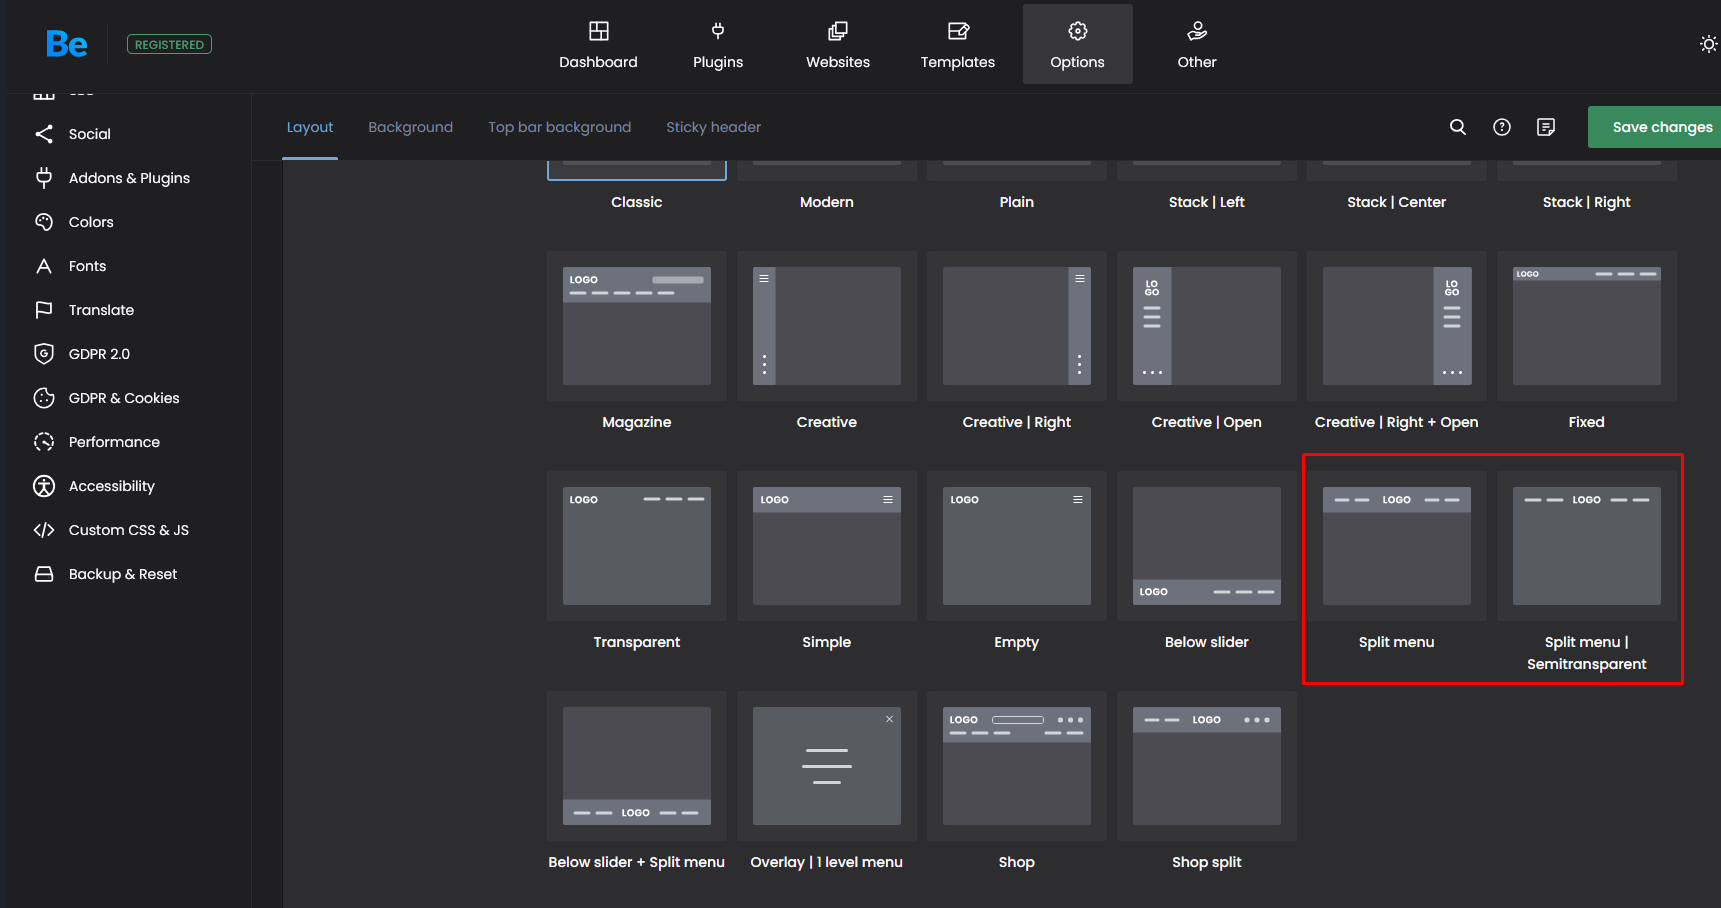
Task: Select the Fixed header layout
Action: tap(1587, 326)
